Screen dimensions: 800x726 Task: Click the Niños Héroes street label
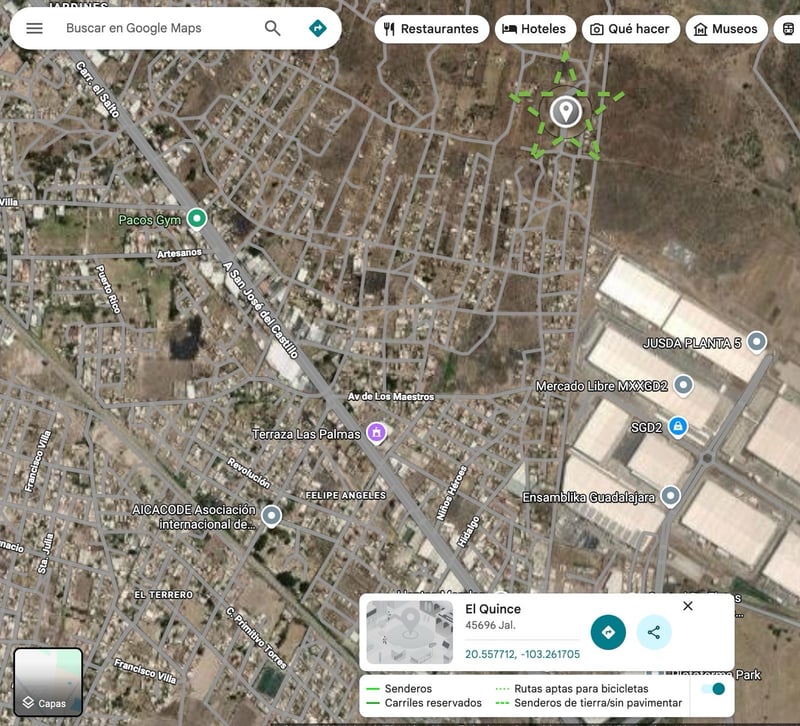[x=452, y=492]
